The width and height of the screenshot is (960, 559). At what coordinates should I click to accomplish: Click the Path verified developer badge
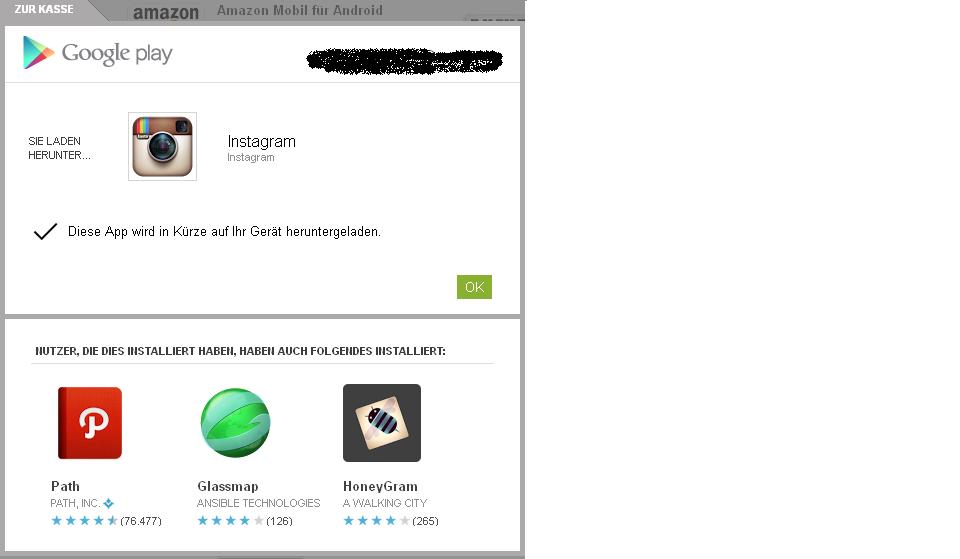pos(108,503)
